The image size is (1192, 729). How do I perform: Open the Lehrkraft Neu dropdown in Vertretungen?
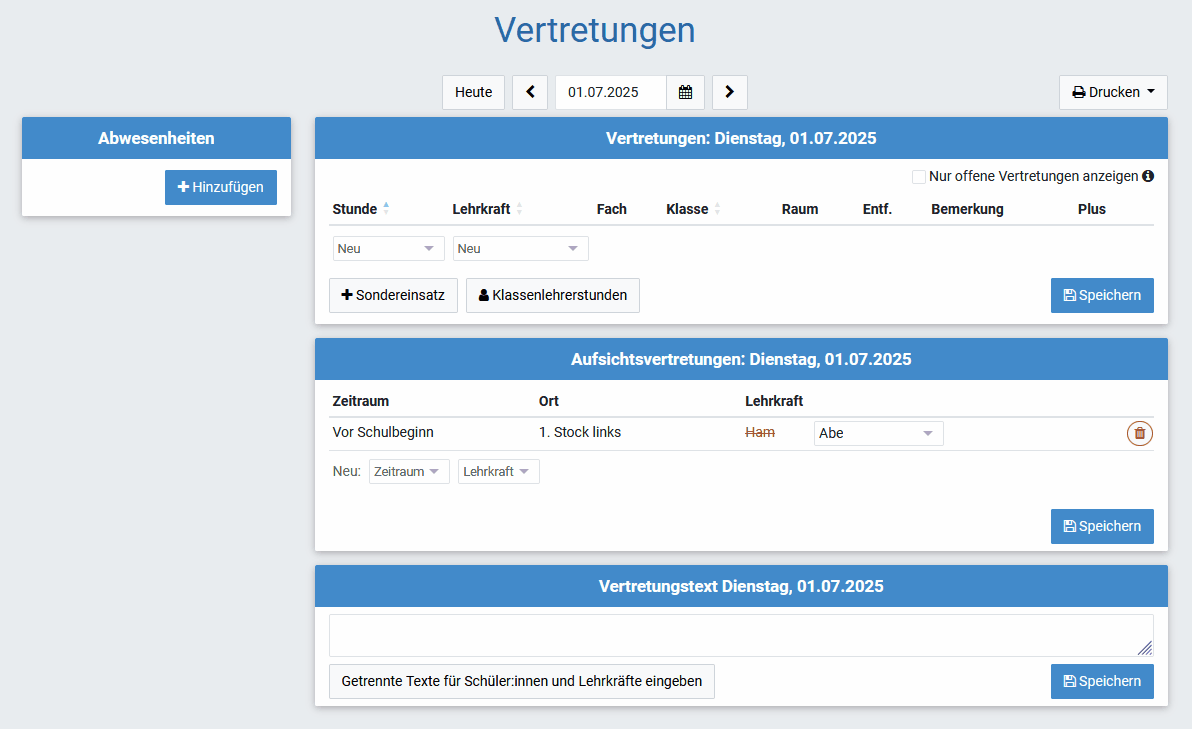coord(520,248)
